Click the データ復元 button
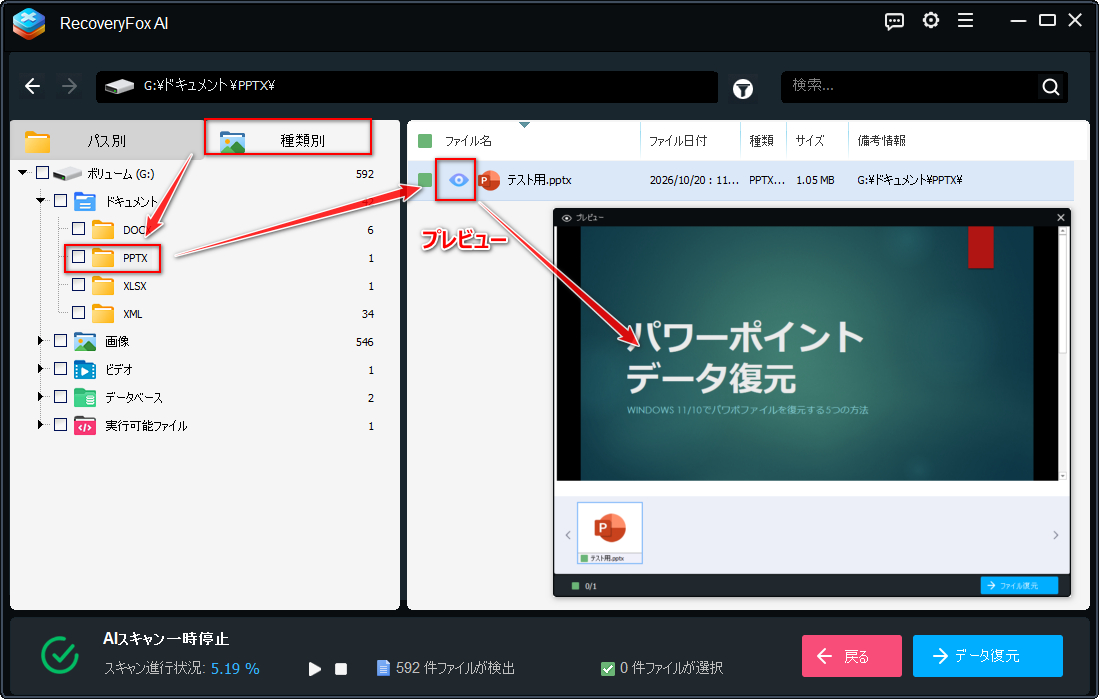 [x=988, y=656]
